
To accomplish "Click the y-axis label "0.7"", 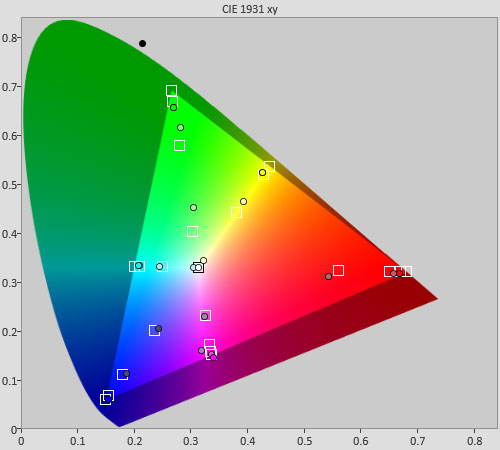I will tap(9, 87).
